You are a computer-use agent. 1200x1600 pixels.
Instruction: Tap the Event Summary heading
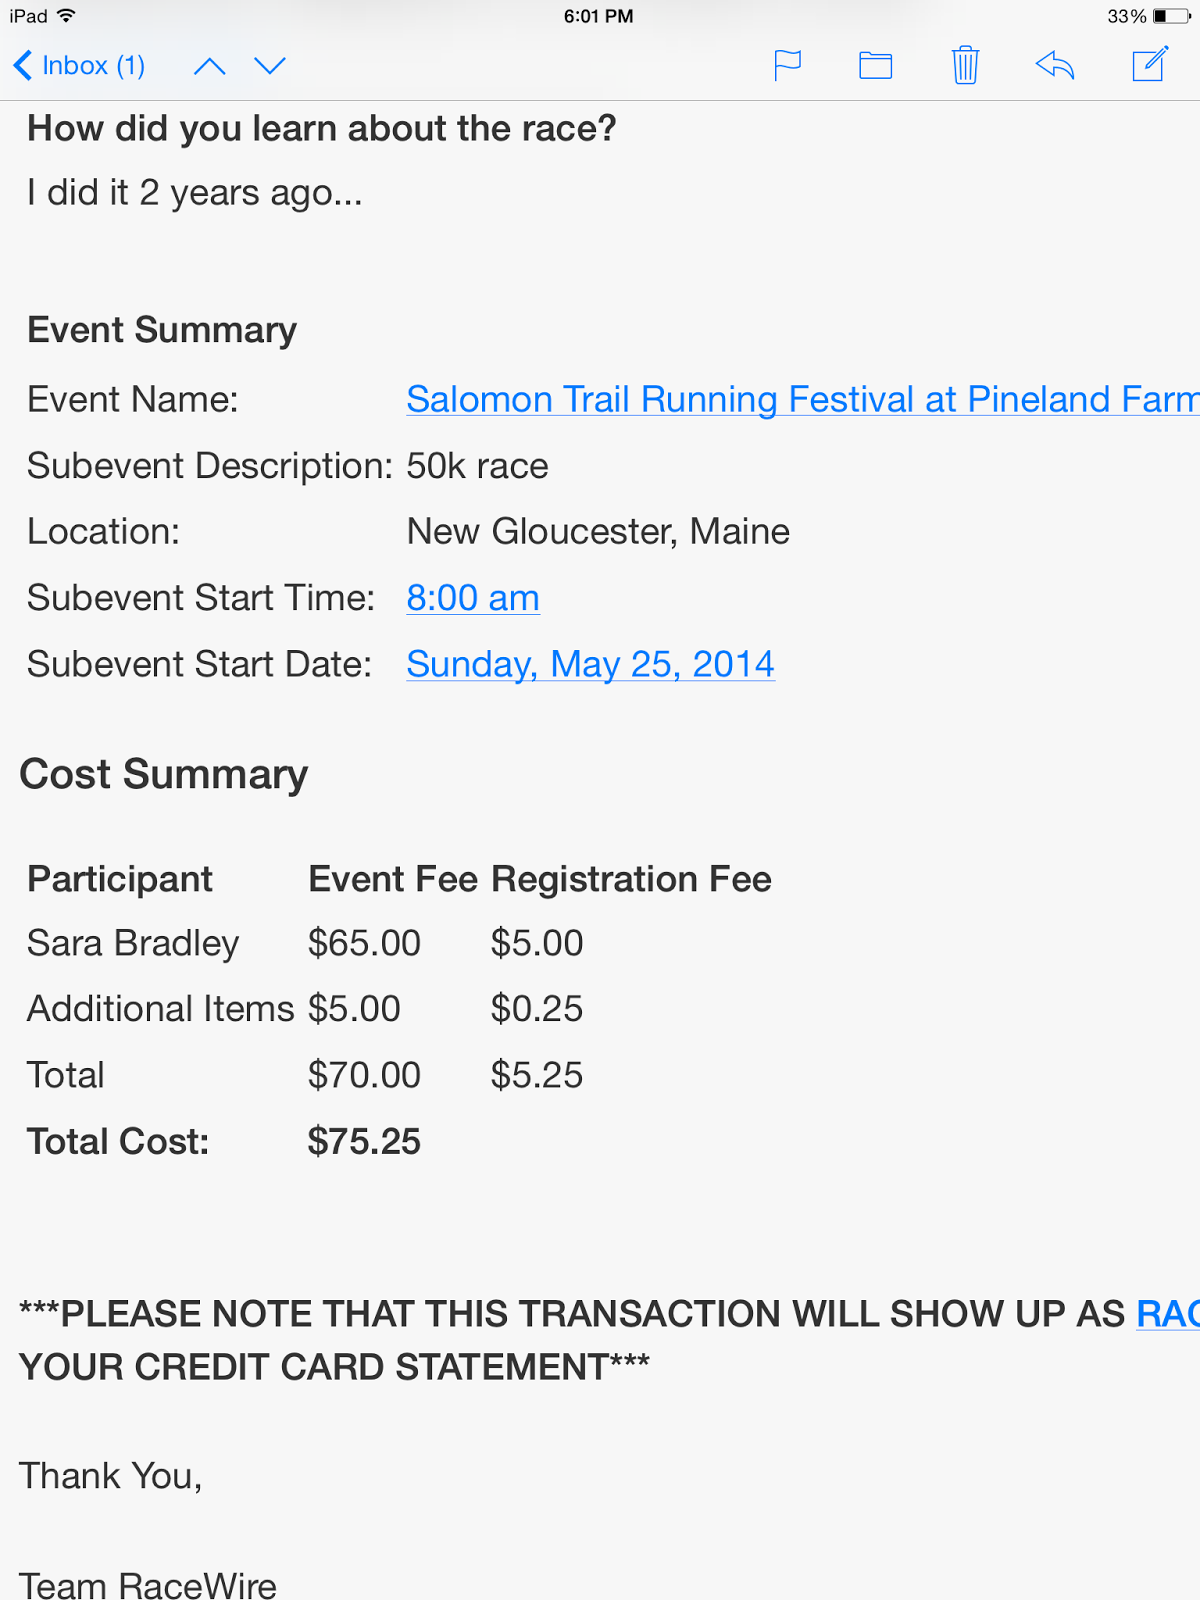coord(162,330)
